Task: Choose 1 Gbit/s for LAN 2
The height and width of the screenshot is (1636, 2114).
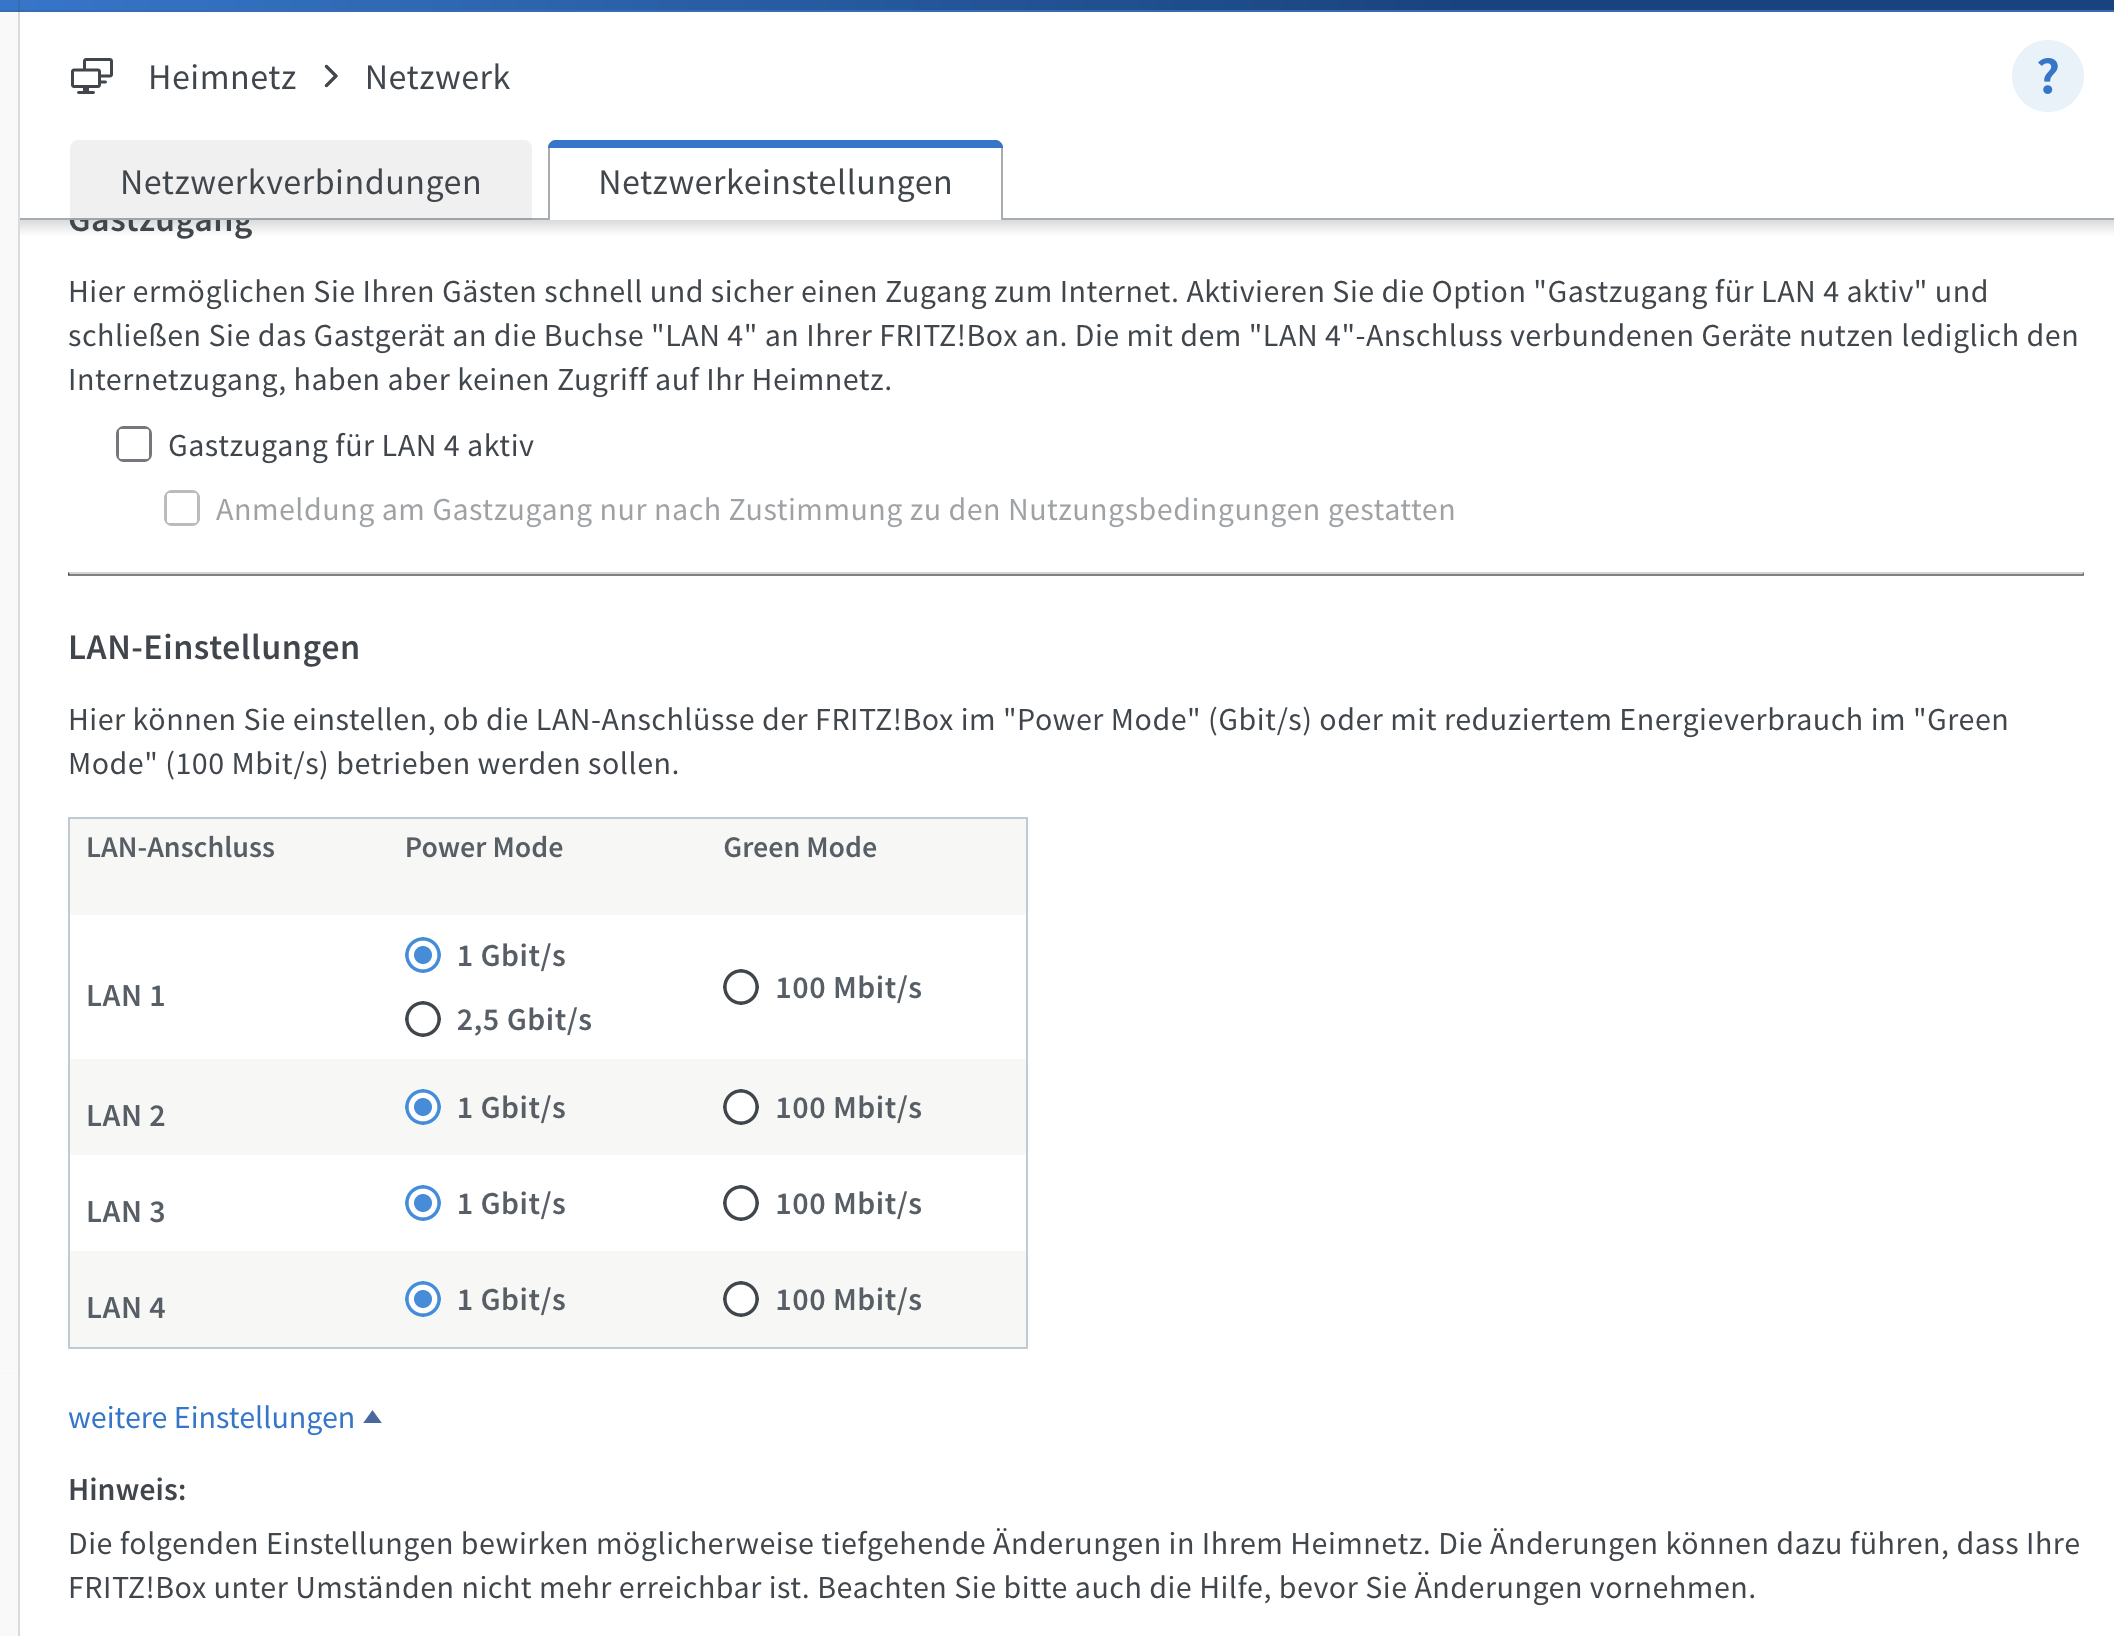Action: [423, 1107]
